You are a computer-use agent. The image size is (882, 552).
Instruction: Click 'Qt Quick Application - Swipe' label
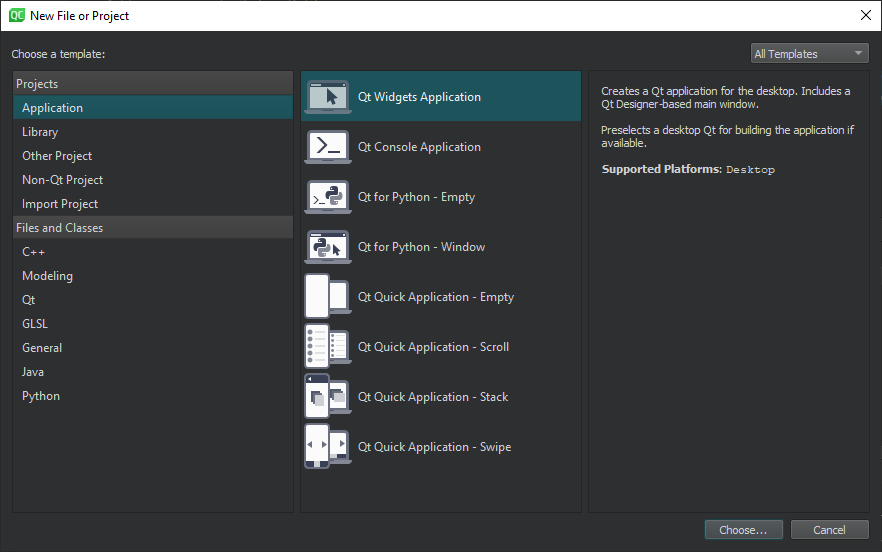tap(434, 447)
